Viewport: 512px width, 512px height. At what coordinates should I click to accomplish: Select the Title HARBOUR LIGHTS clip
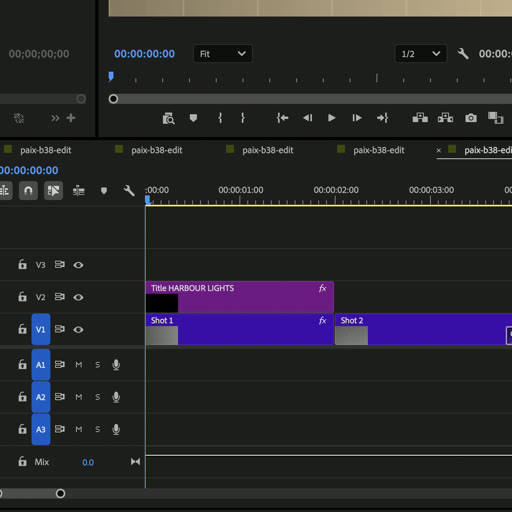pyautogui.click(x=240, y=297)
